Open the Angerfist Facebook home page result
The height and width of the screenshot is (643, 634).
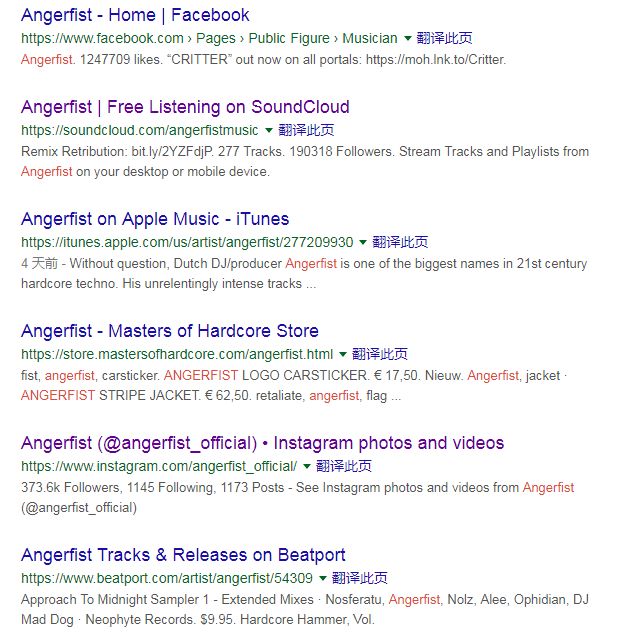(x=135, y=16)
